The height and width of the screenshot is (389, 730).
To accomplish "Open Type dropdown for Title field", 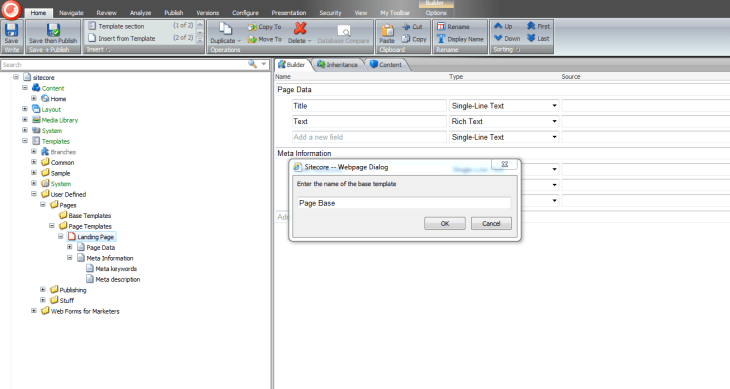I will pos(554,106).
